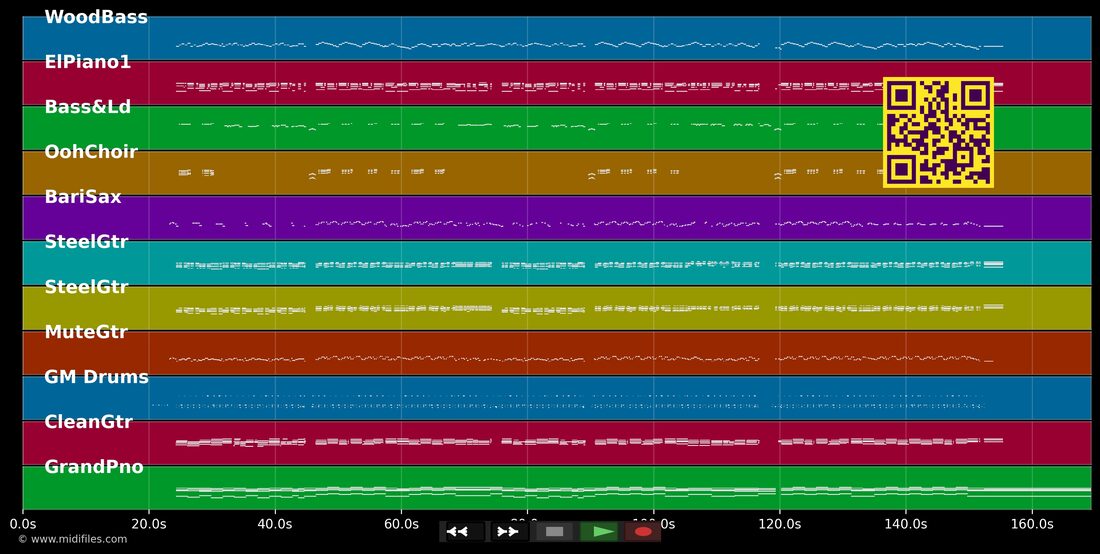Stop playback with the gray square button
The height and width of the screenshot is (554, 1100).
point(554,532)
